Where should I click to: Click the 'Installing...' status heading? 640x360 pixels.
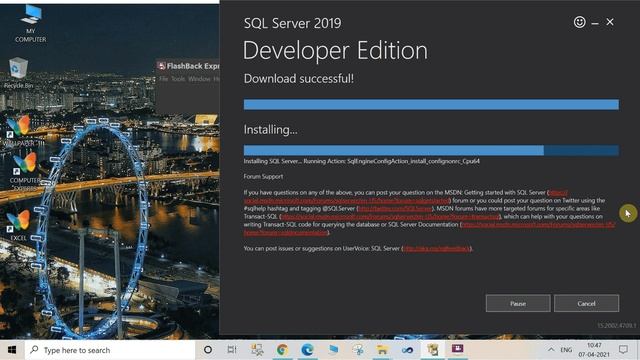click(271, 130)
